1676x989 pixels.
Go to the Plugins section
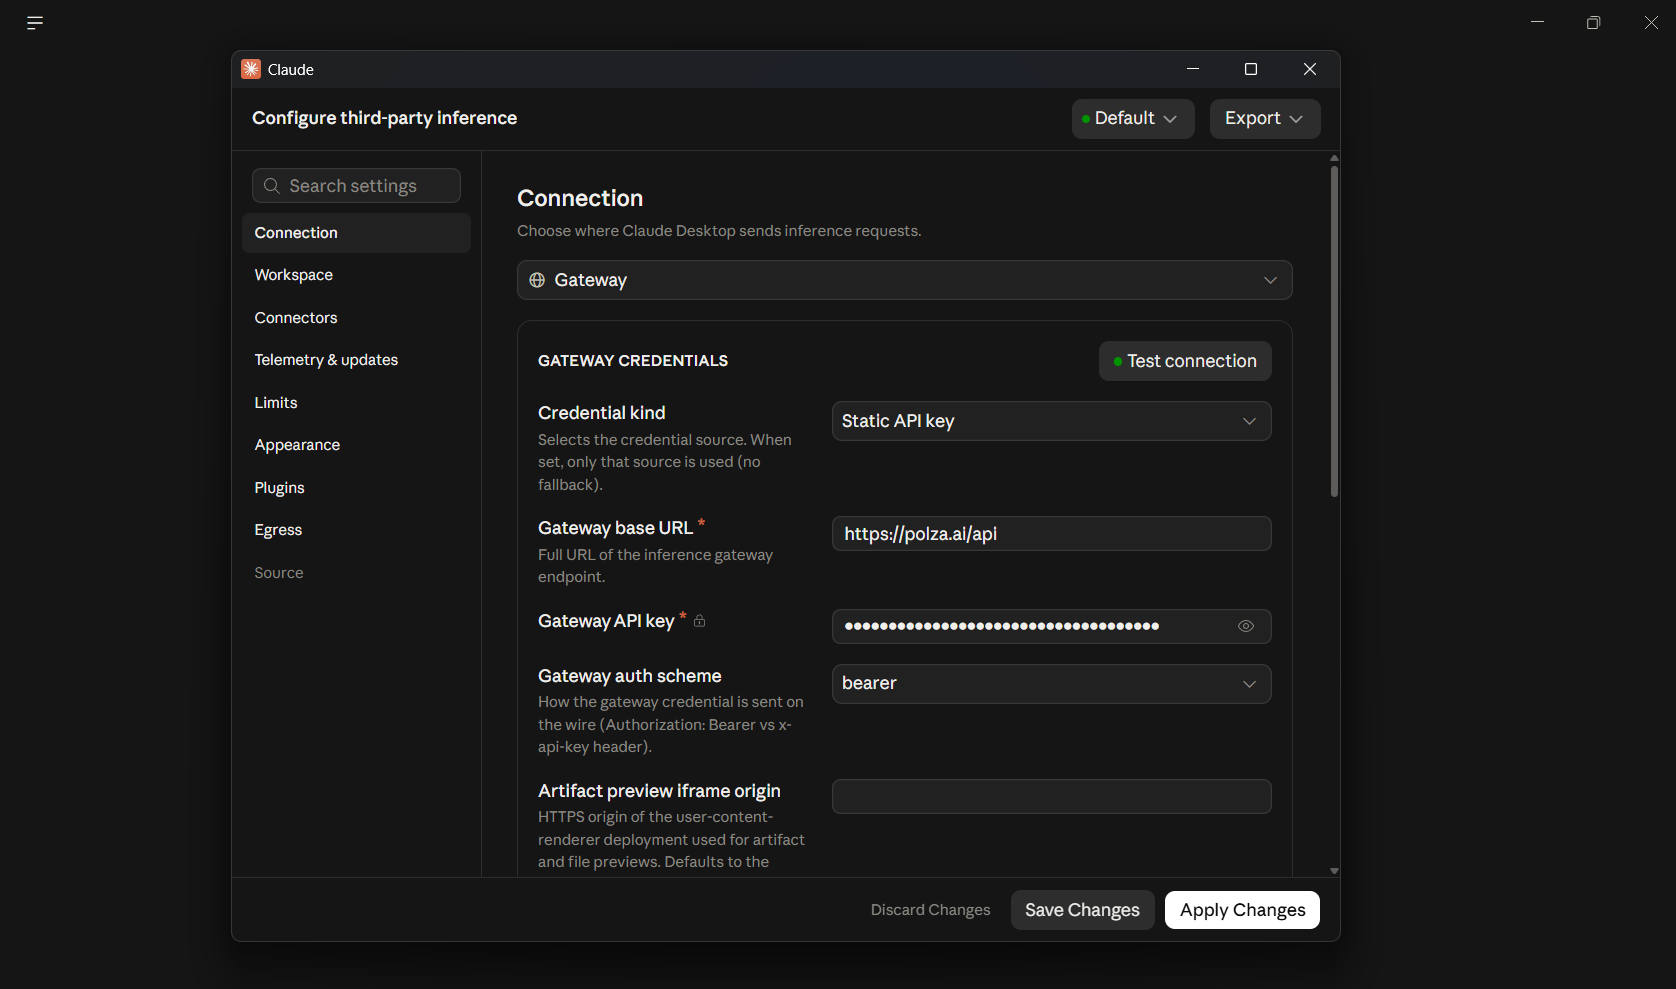point(356,488)
